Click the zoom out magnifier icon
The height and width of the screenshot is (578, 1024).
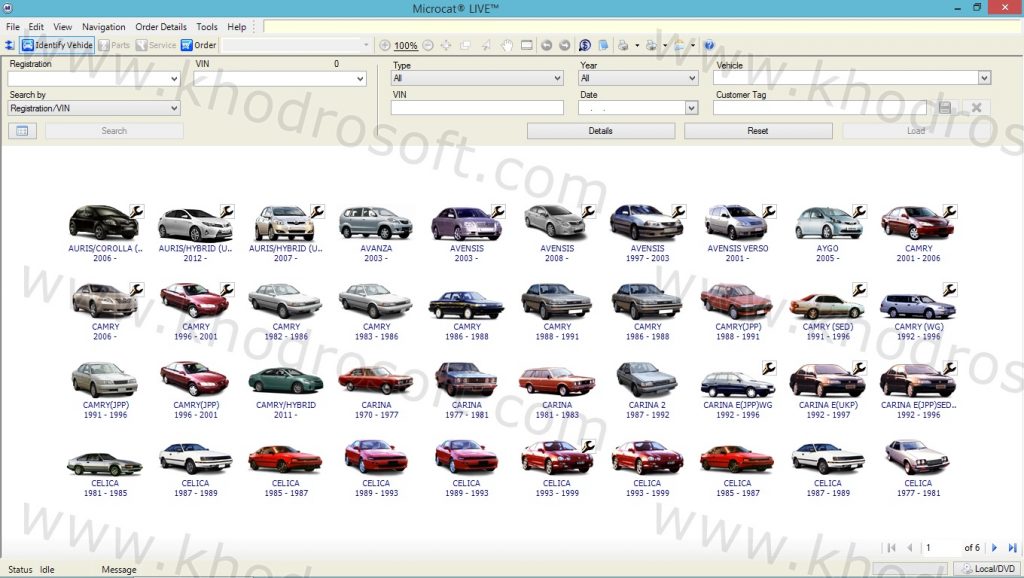pyautogui.click(x=428, y=45)
